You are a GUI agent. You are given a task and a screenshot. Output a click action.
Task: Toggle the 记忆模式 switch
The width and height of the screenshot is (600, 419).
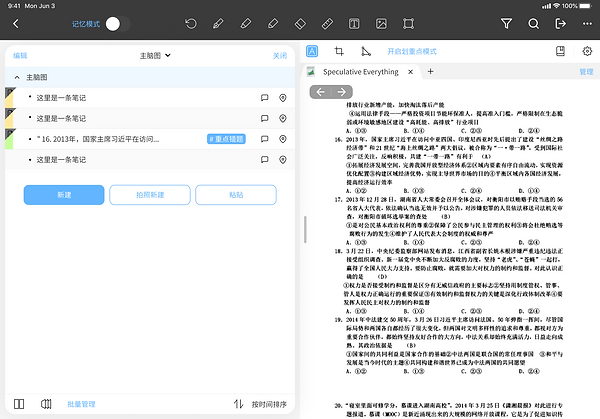point(117,24)
